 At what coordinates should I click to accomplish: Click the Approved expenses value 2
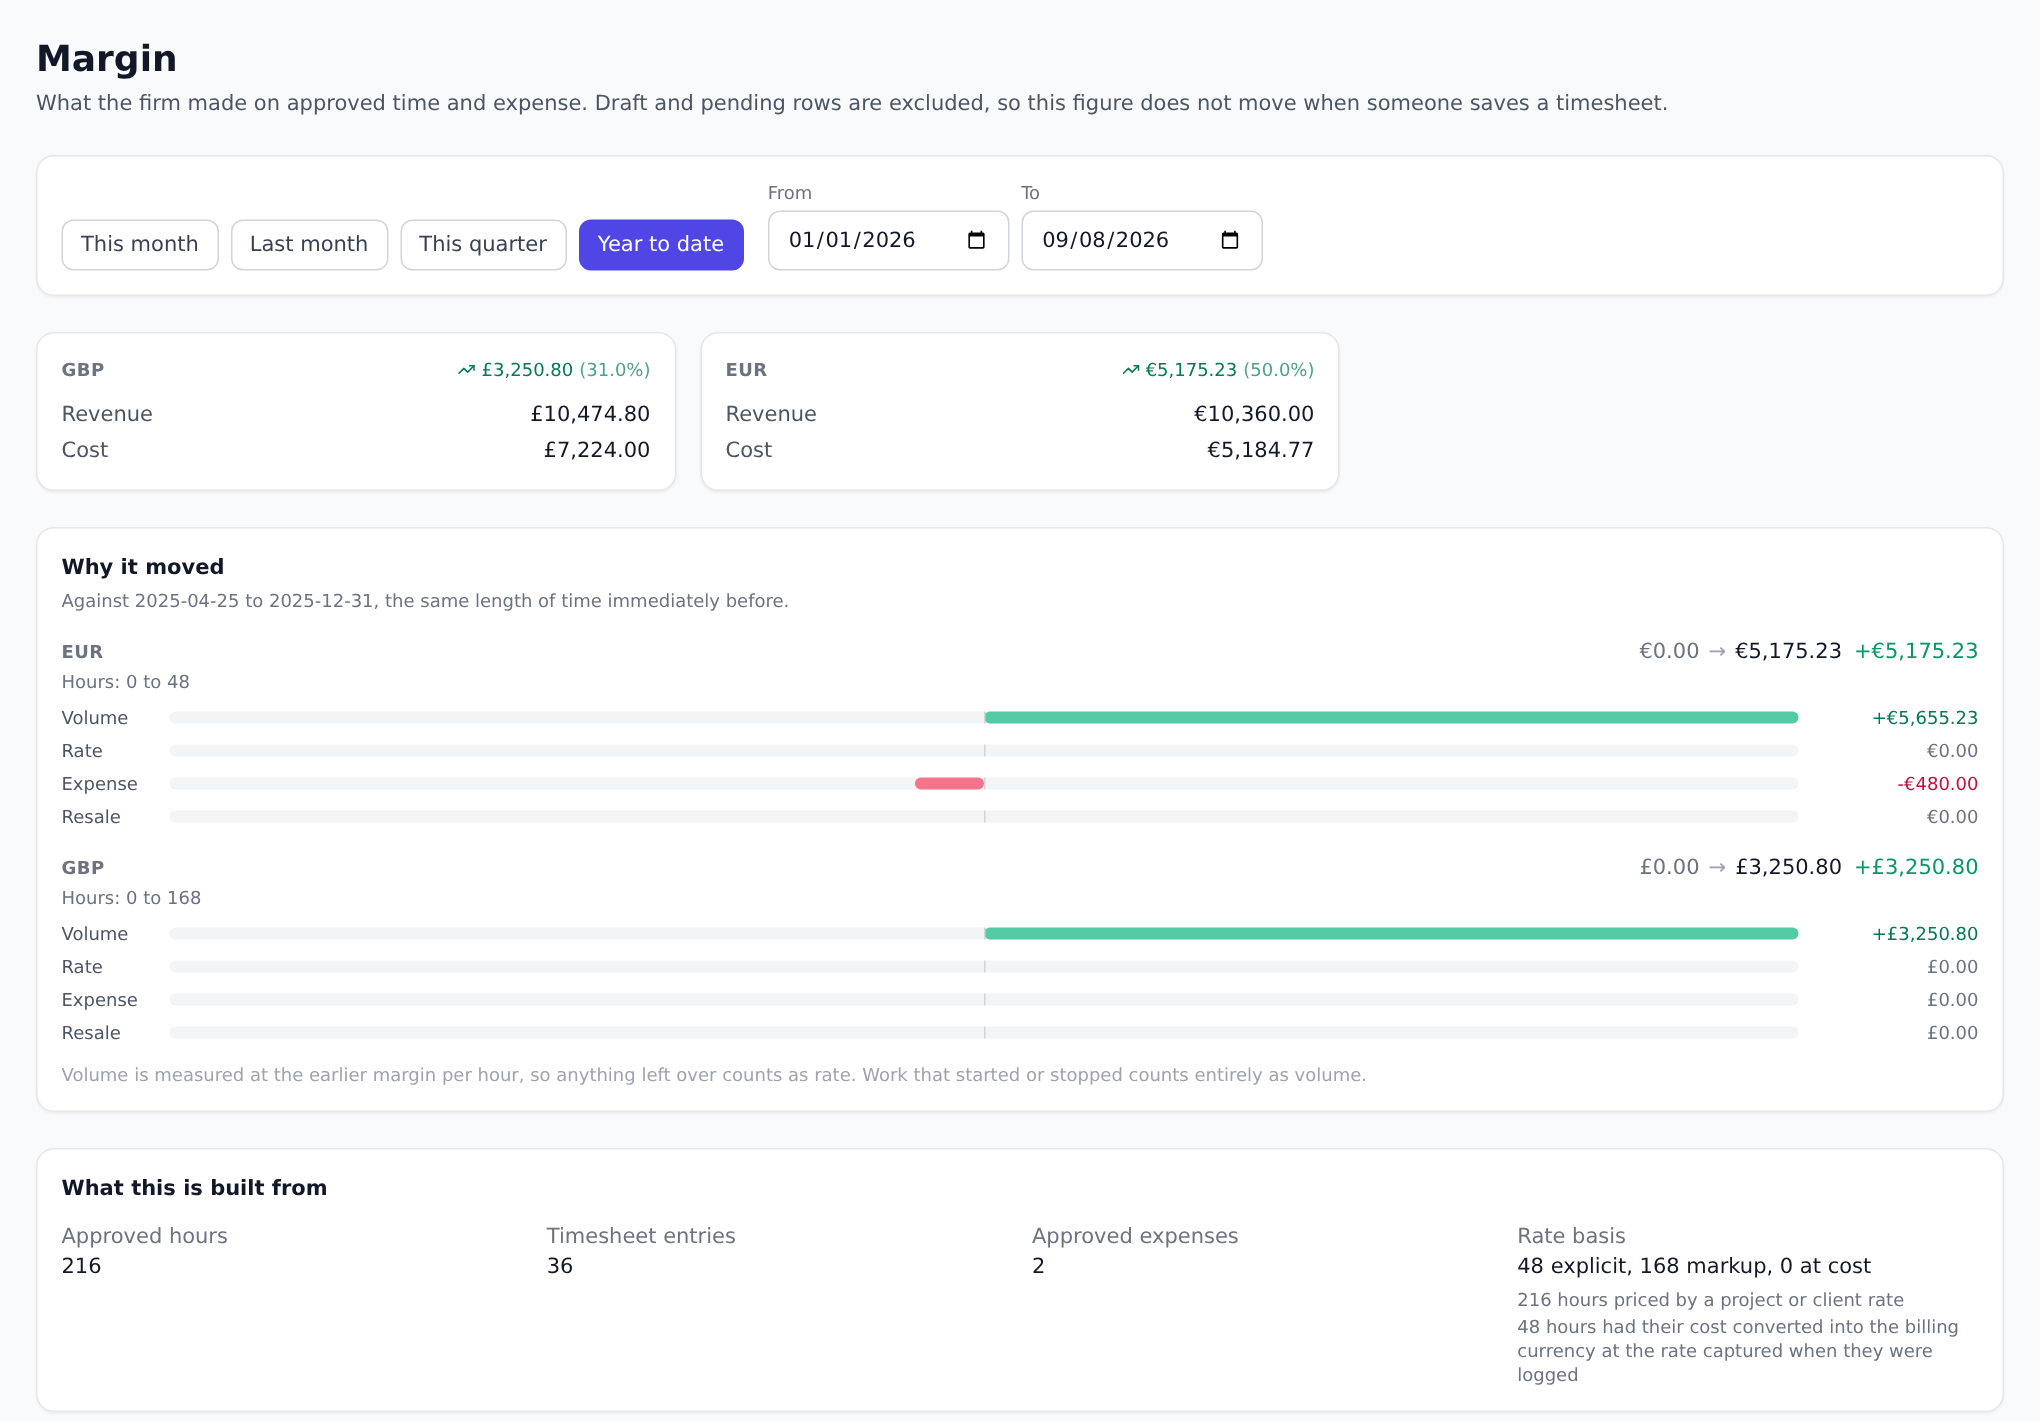tap(1038, 1266)
